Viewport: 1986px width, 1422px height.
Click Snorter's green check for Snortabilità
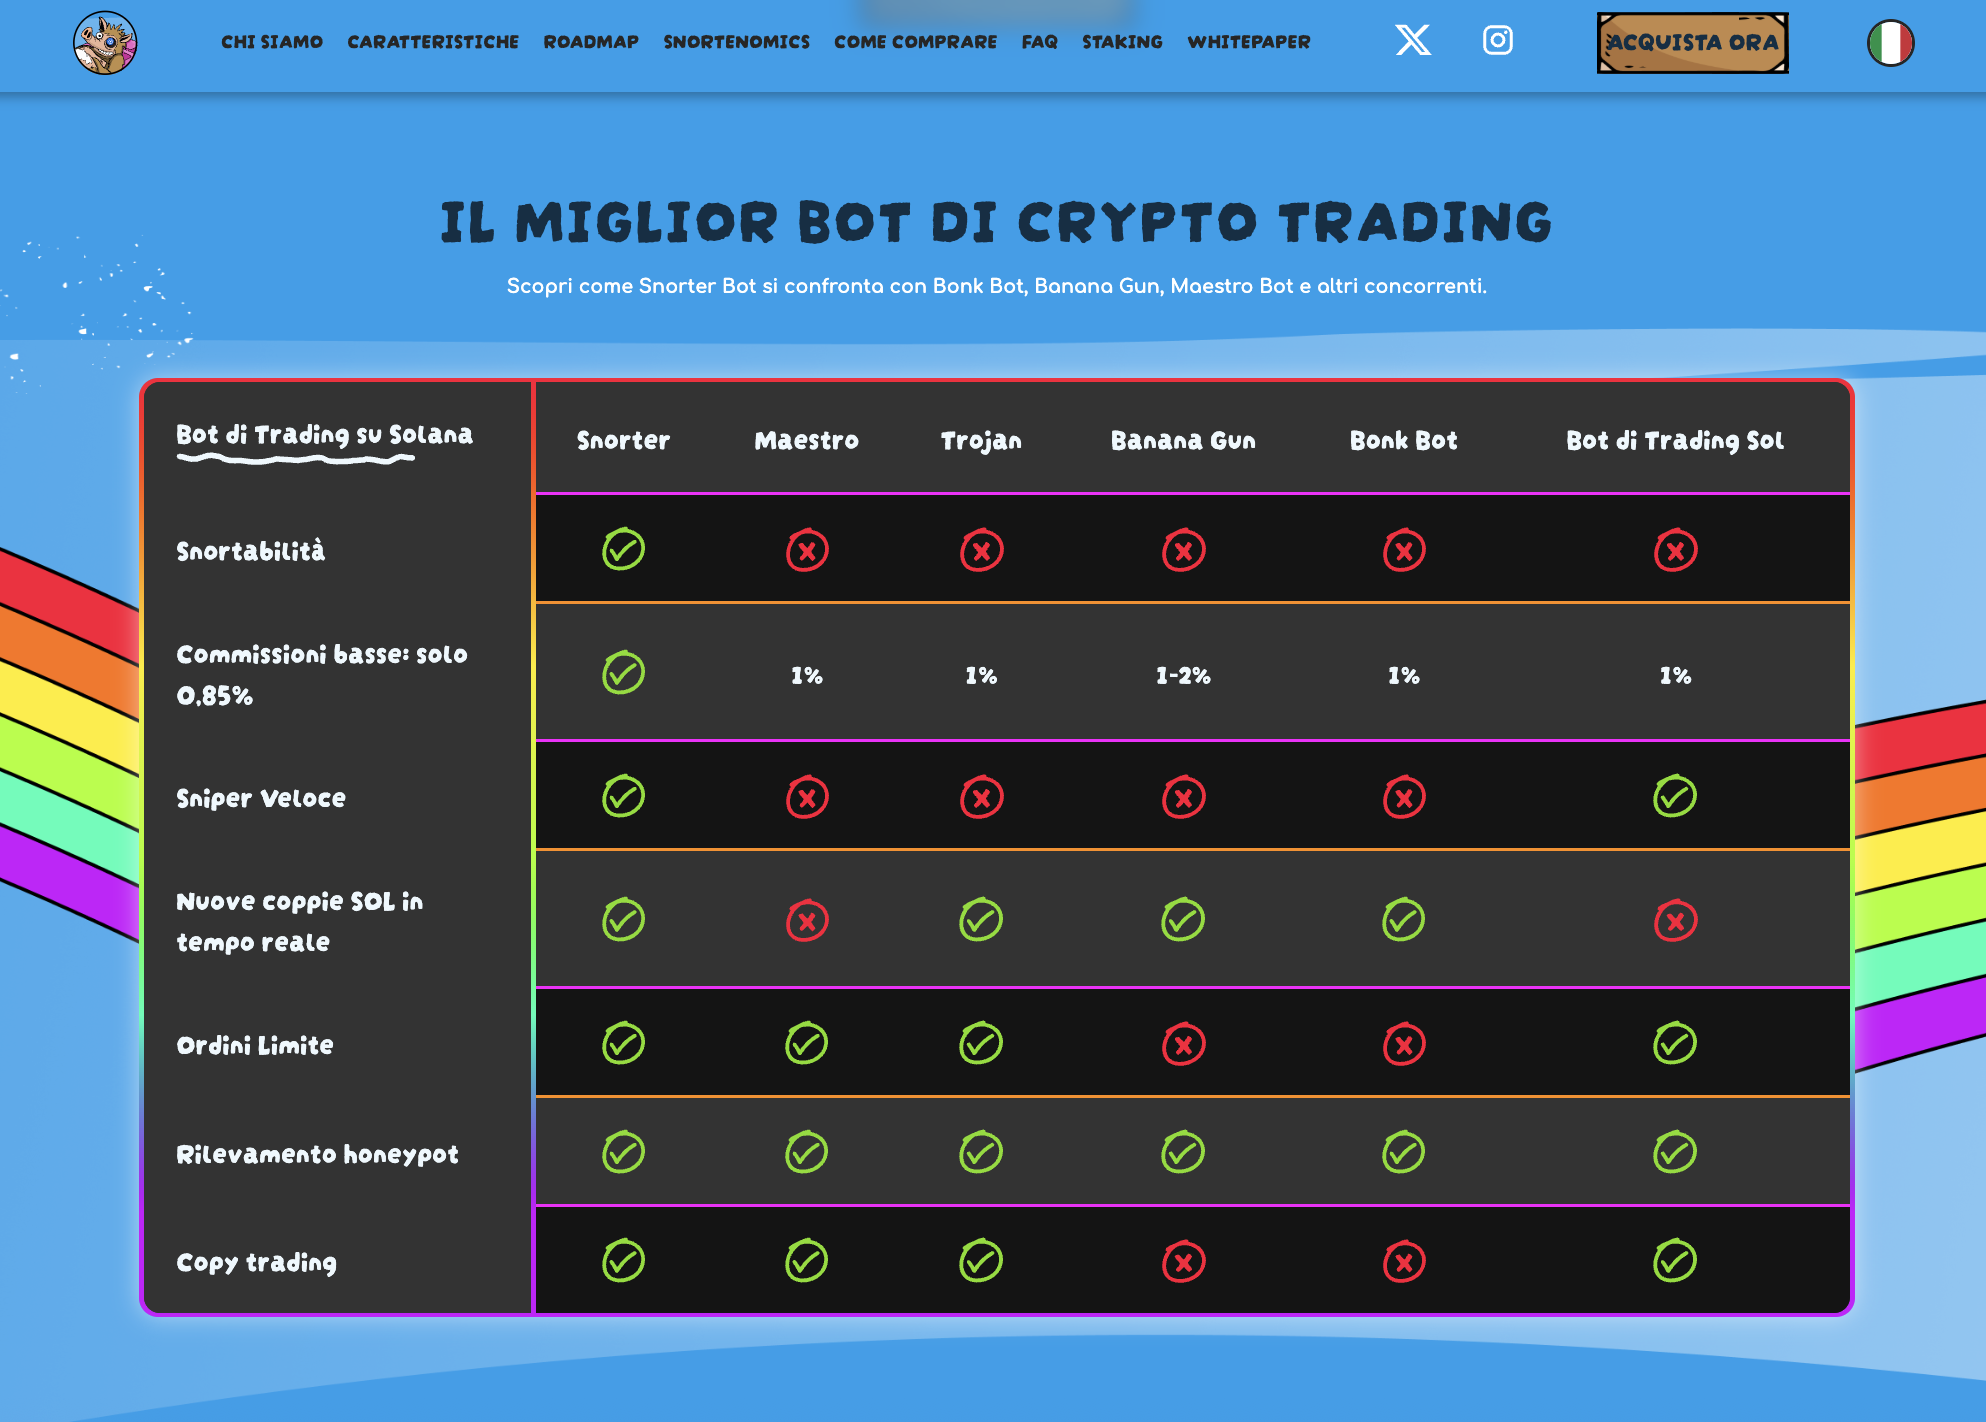click(623, 549)
